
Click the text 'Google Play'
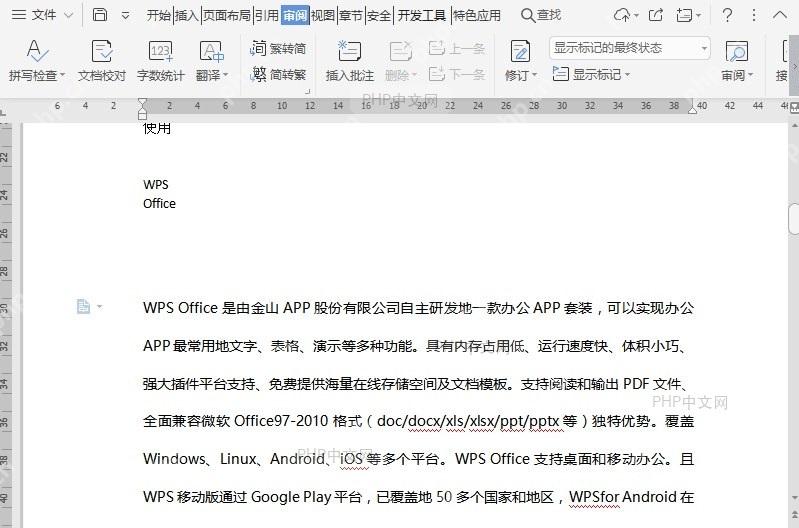(290, 497)
